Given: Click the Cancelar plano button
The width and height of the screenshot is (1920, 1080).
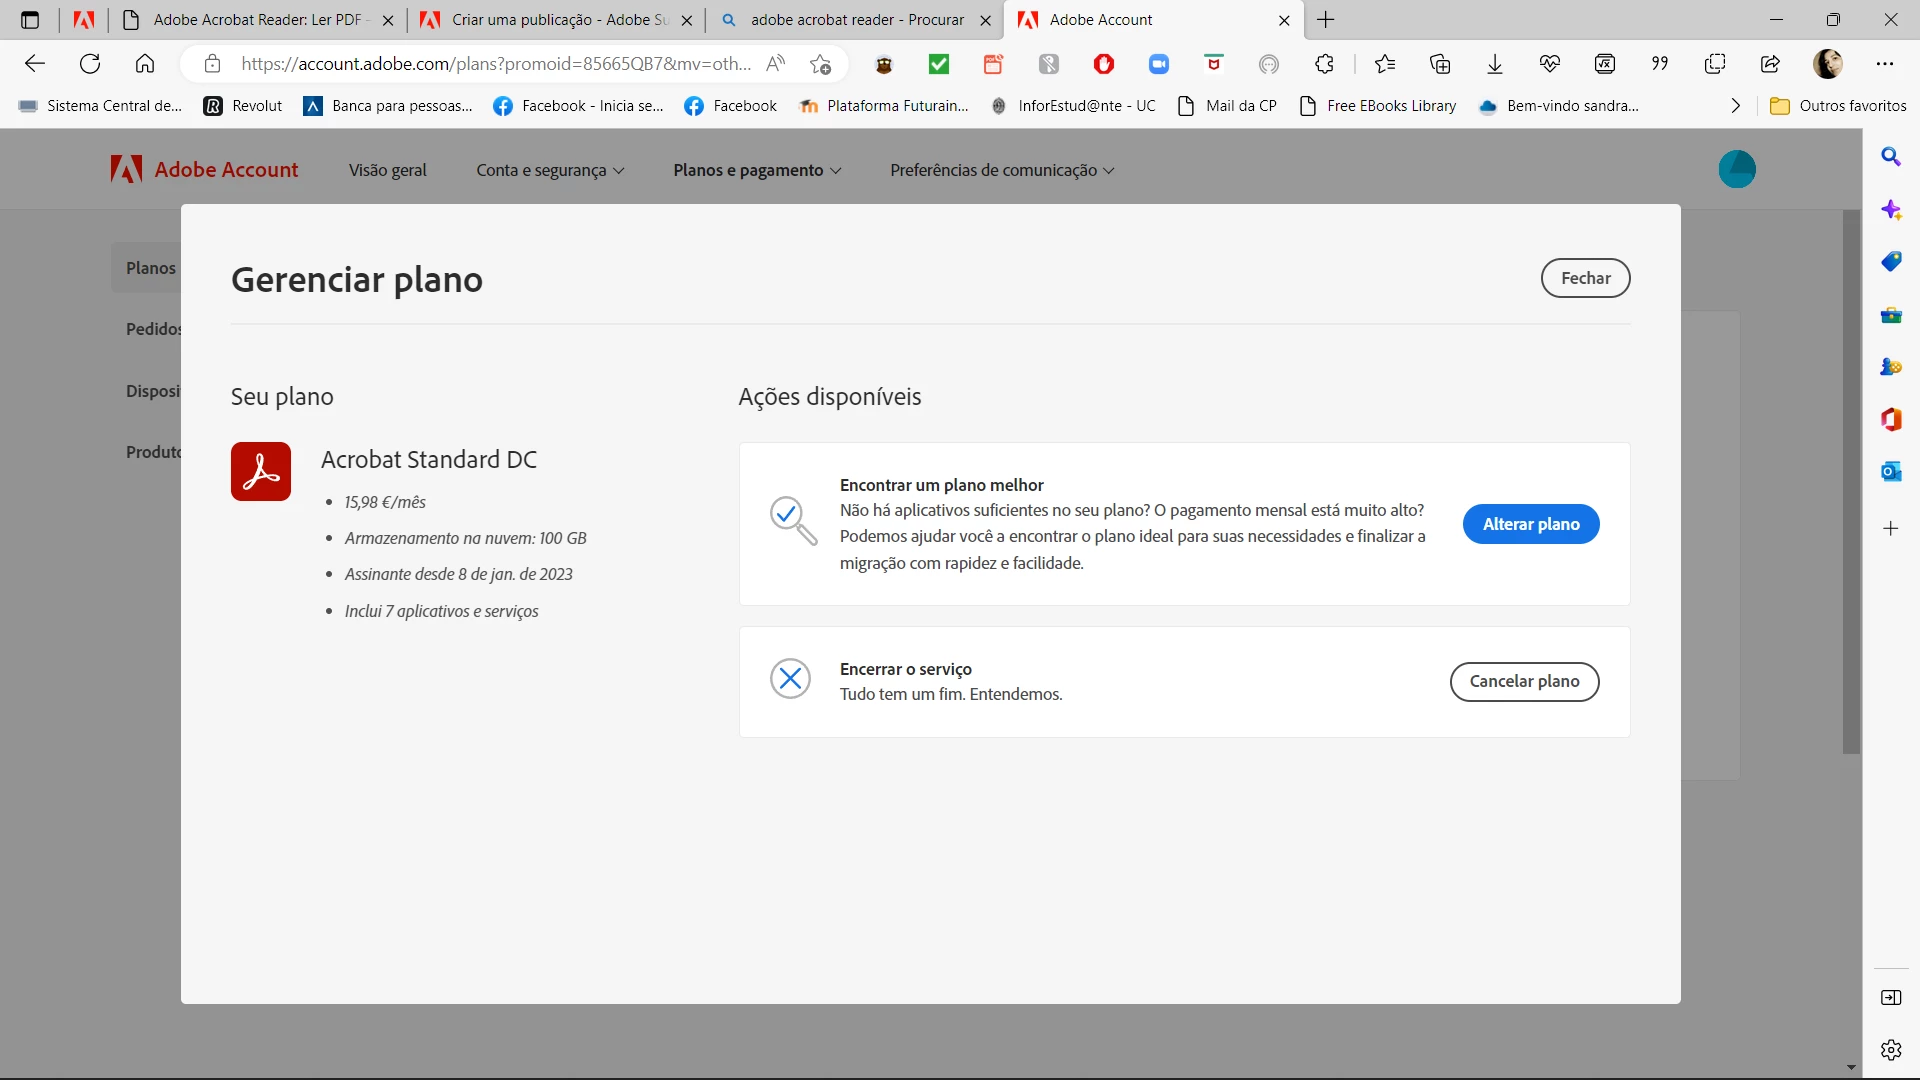Looking at the screenshot, I should (1524, 681).
